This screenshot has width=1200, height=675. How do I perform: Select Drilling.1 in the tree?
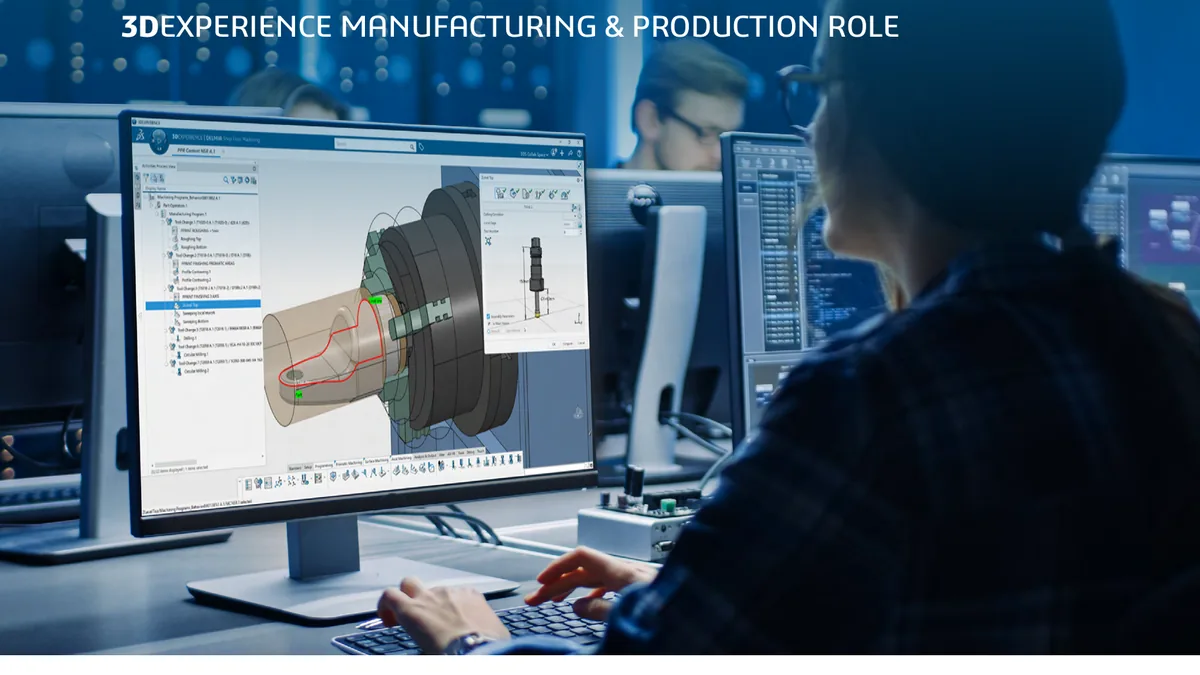click(x=190, y=338)
